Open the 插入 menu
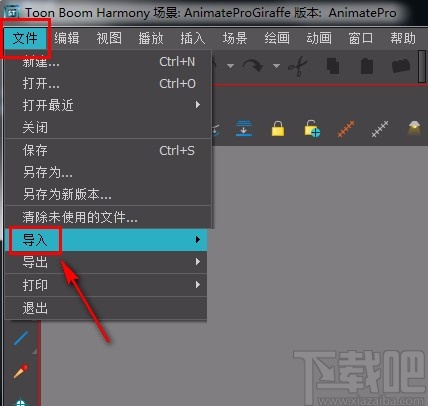428x406 pixels. 193,38
